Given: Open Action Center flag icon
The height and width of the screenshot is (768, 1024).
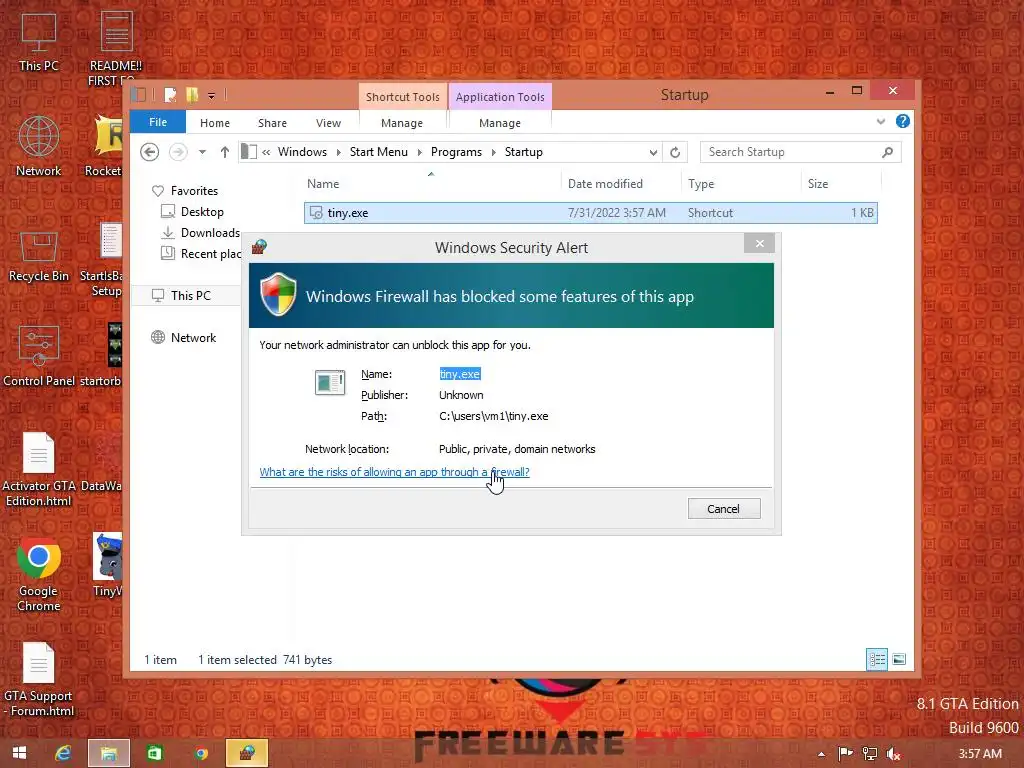Looking at the screenshot, I should pos(846,754).
